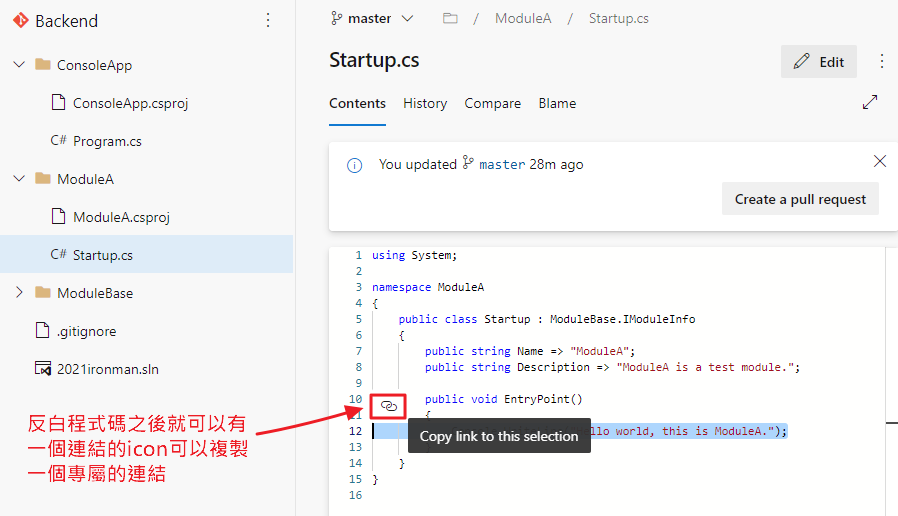The height and width of the screenshot is (516, 898).
Task: Open ConsoleApp.csproj file
Action: tap(131, 103)
